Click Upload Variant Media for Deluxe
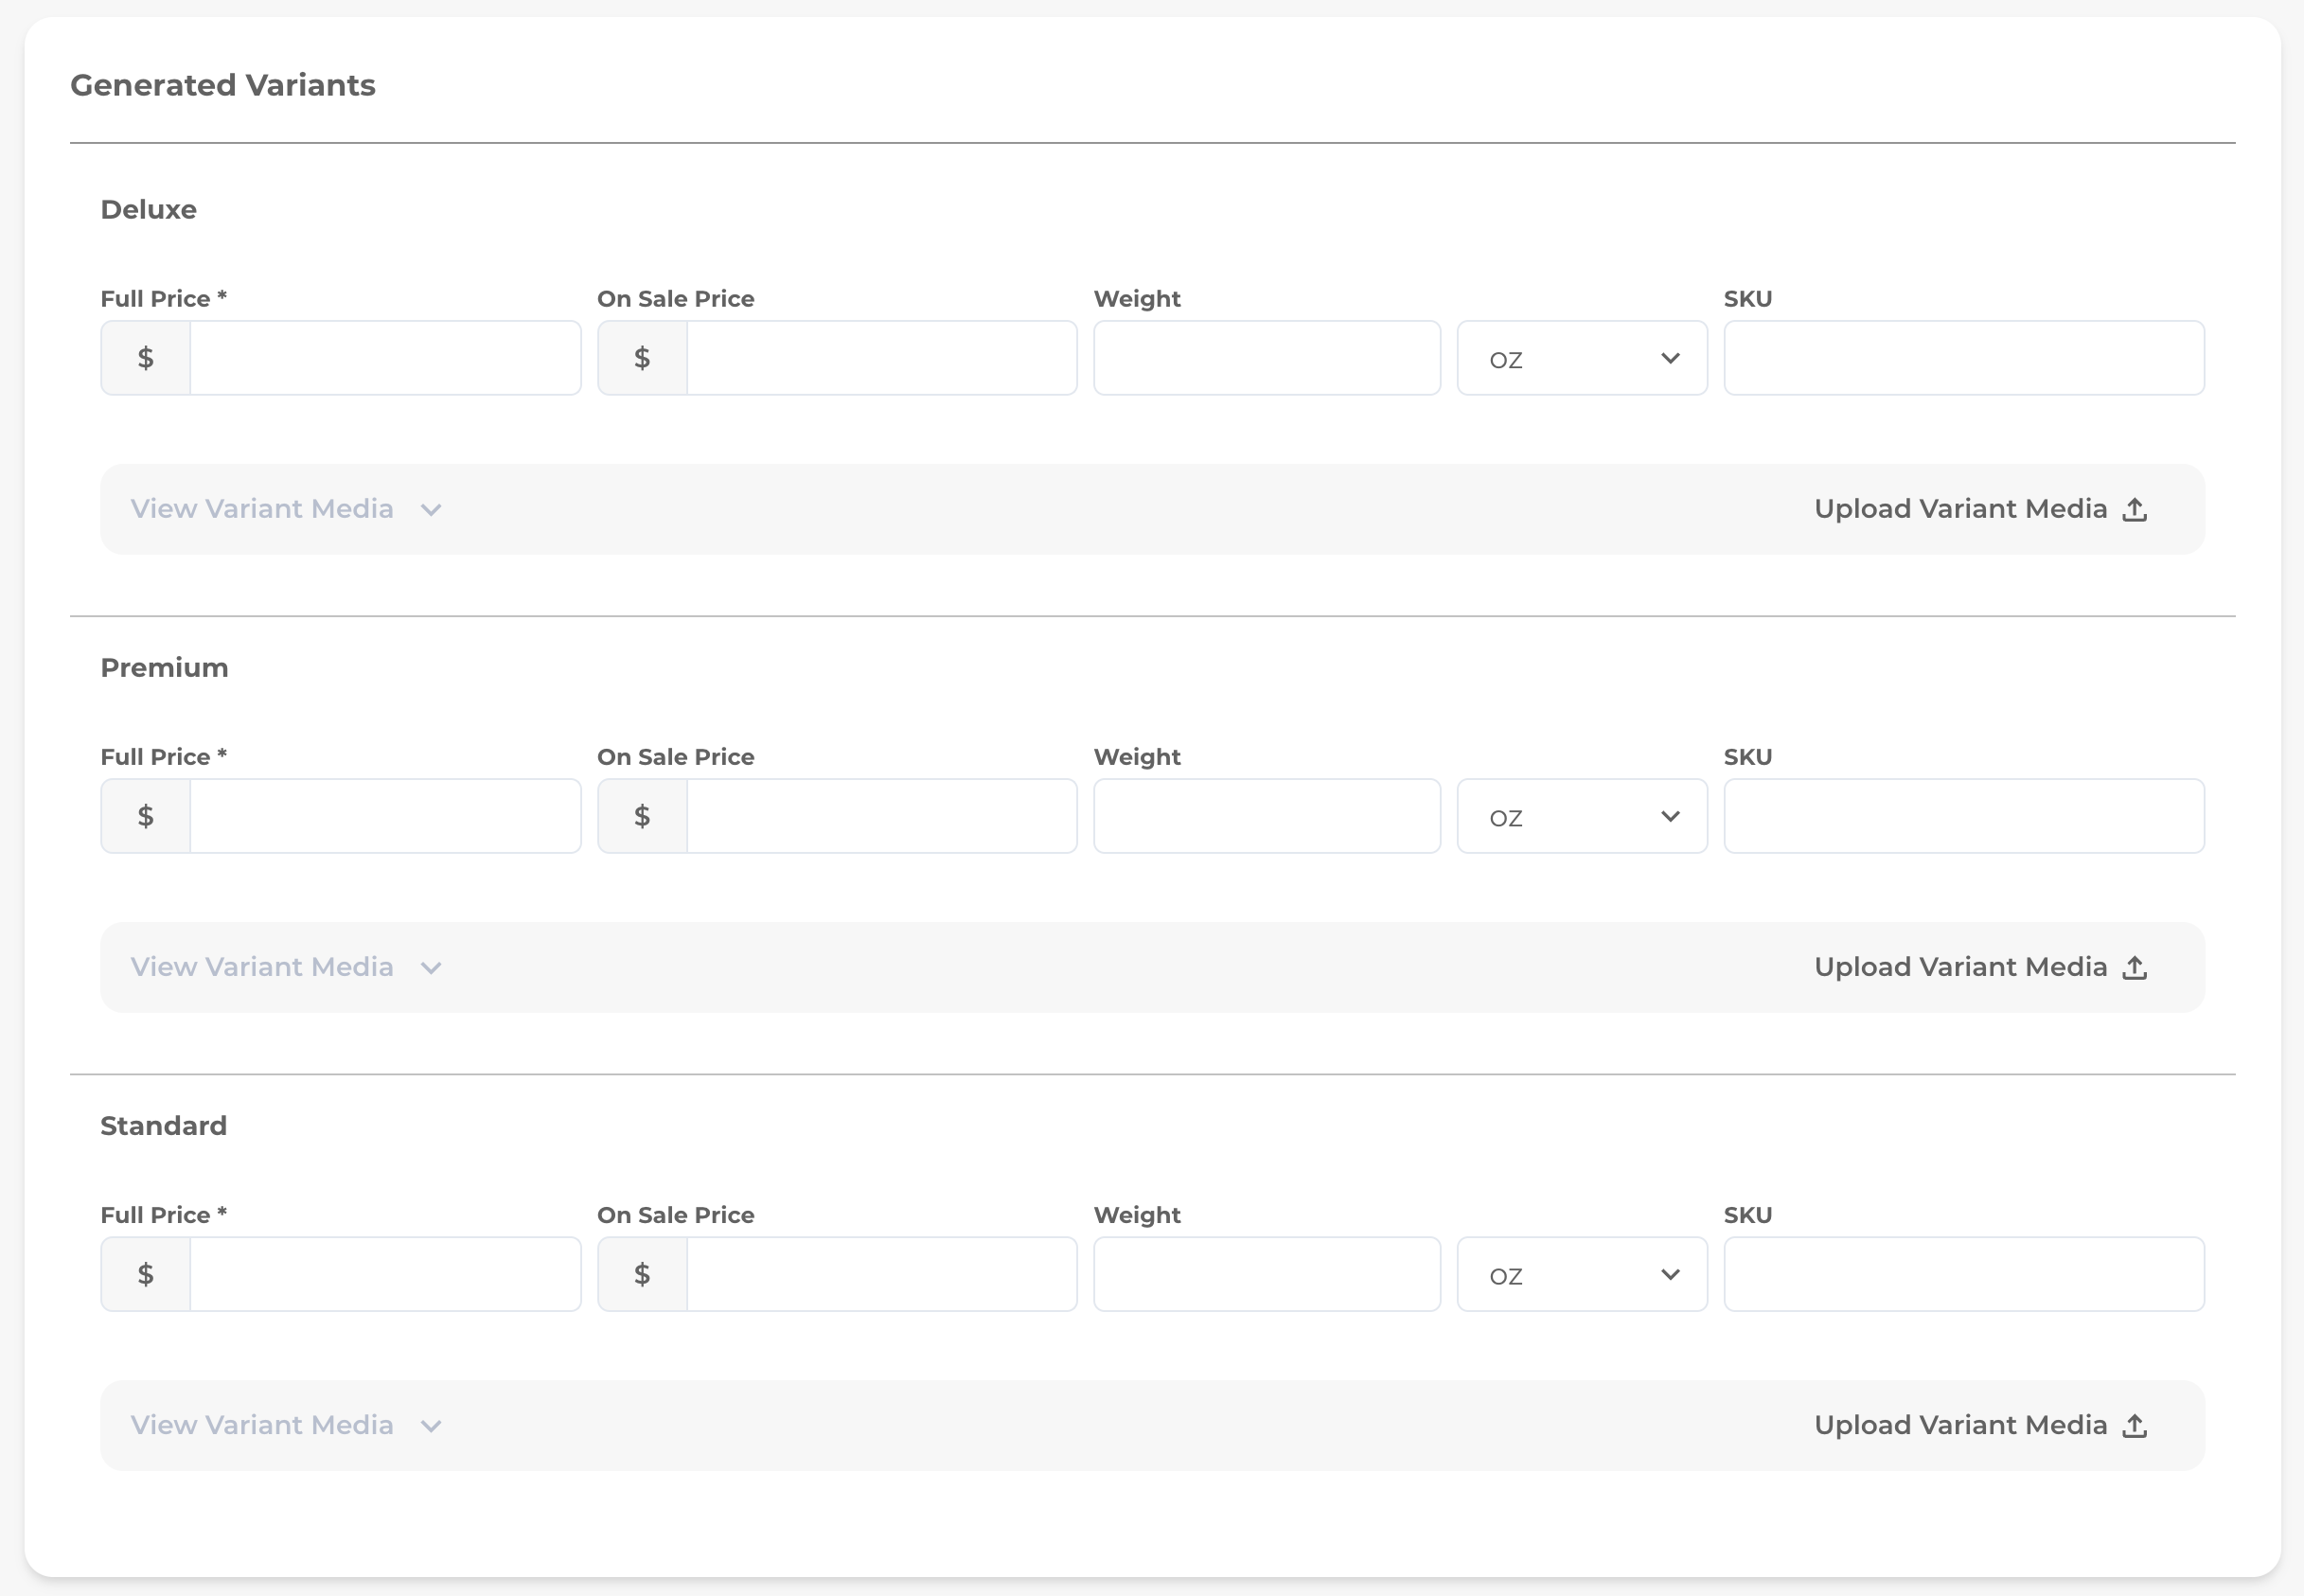 [1980, 509]
